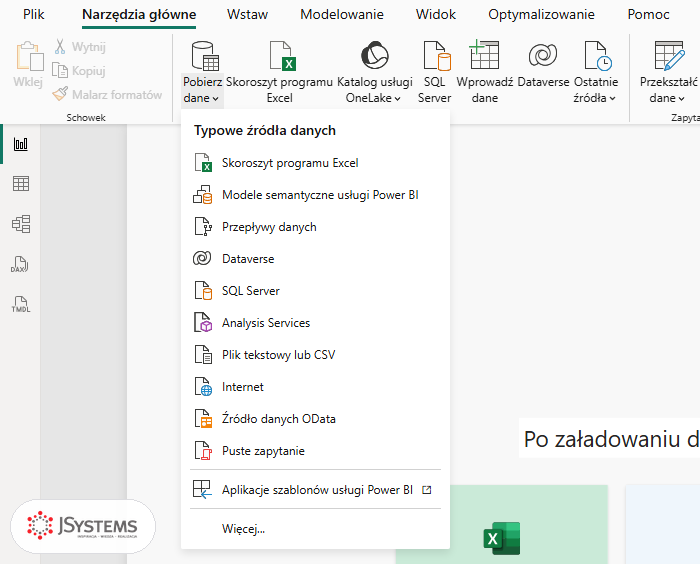Collapse the Pobierz dane dropdown arrow
Image resolution: width=700 pixels, height=564 pixels.
click(x=216, y=99)
